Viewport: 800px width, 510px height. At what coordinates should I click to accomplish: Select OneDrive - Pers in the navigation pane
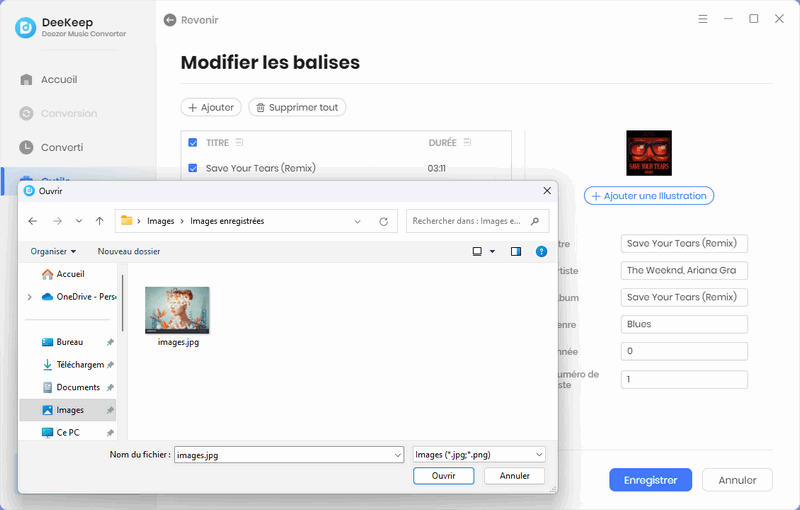tap(79, 297)
